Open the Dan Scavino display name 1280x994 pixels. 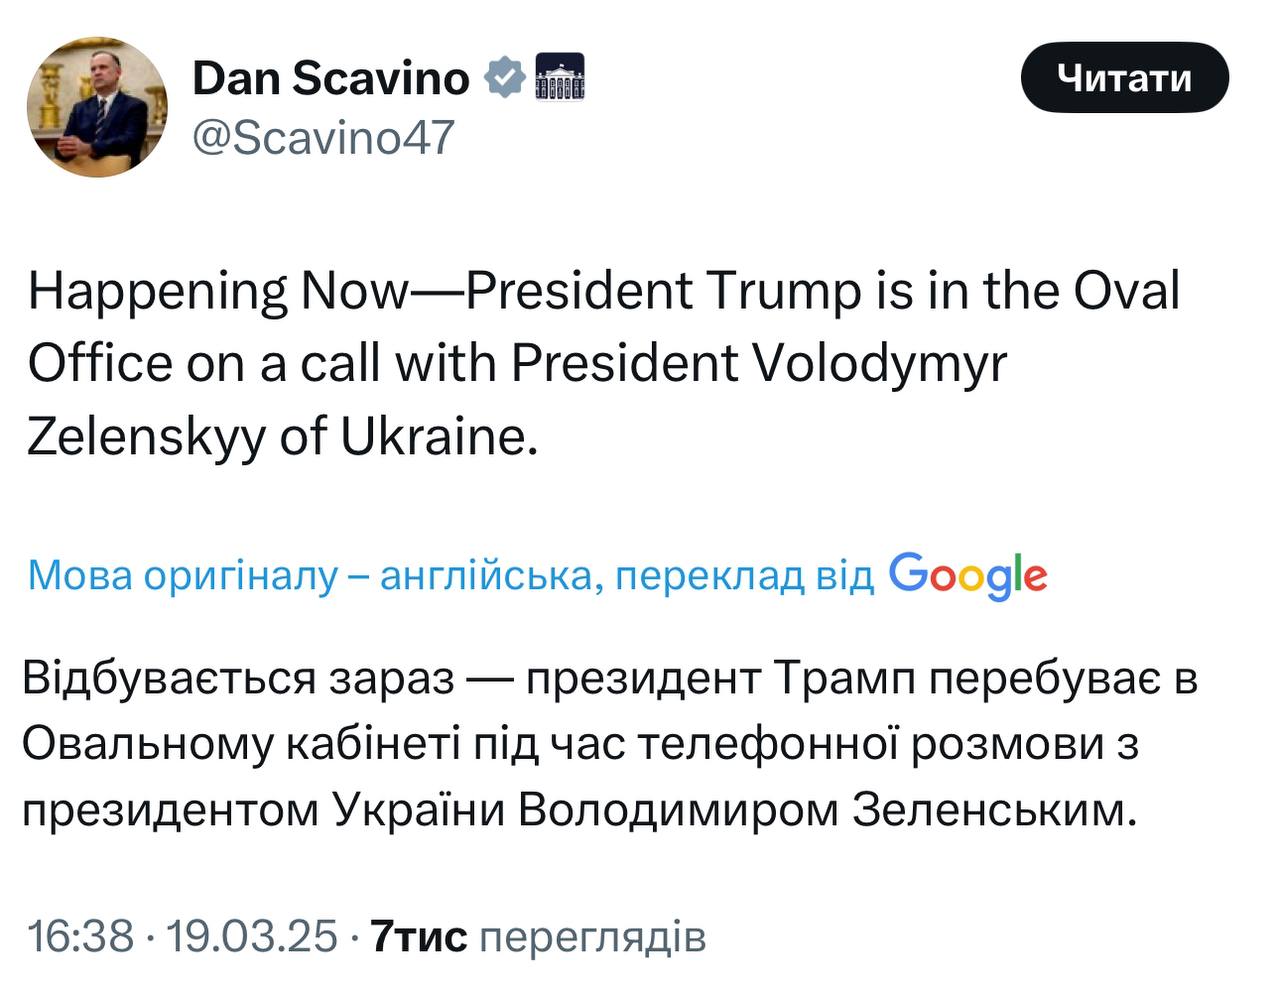[330, 78]
